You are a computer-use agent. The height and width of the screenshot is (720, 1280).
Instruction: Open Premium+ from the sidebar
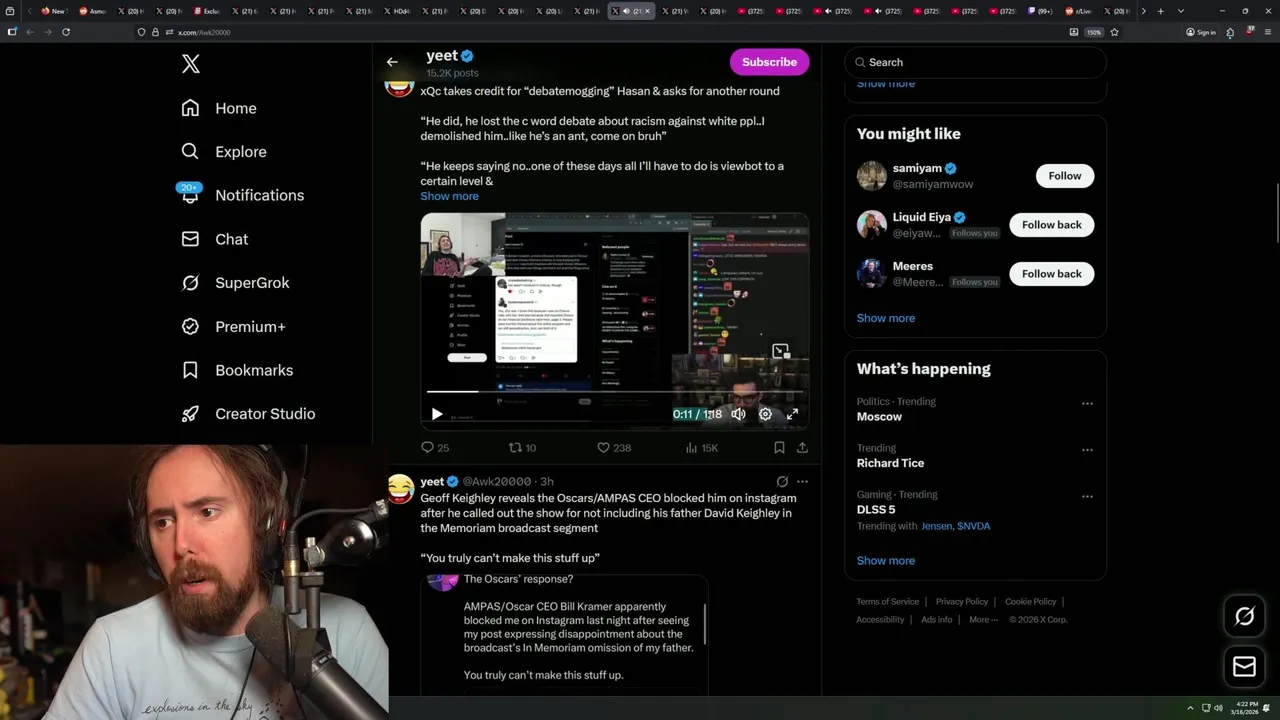(233, 326)
